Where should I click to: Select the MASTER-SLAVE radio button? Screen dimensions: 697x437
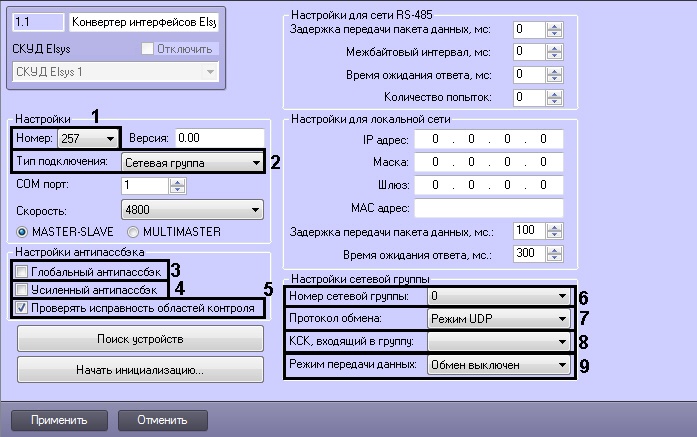click(23, 232)
